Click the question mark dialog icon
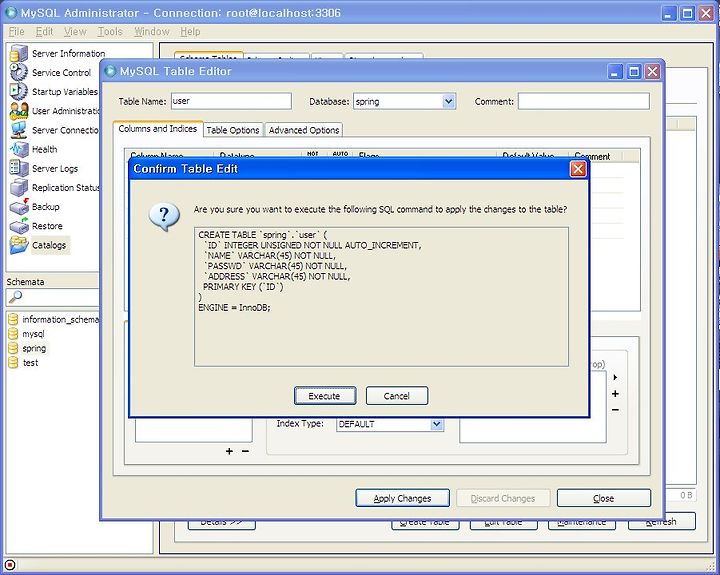The width and height of the screenshot is (720, 575). pyautogui.click(x=164, y=216)
